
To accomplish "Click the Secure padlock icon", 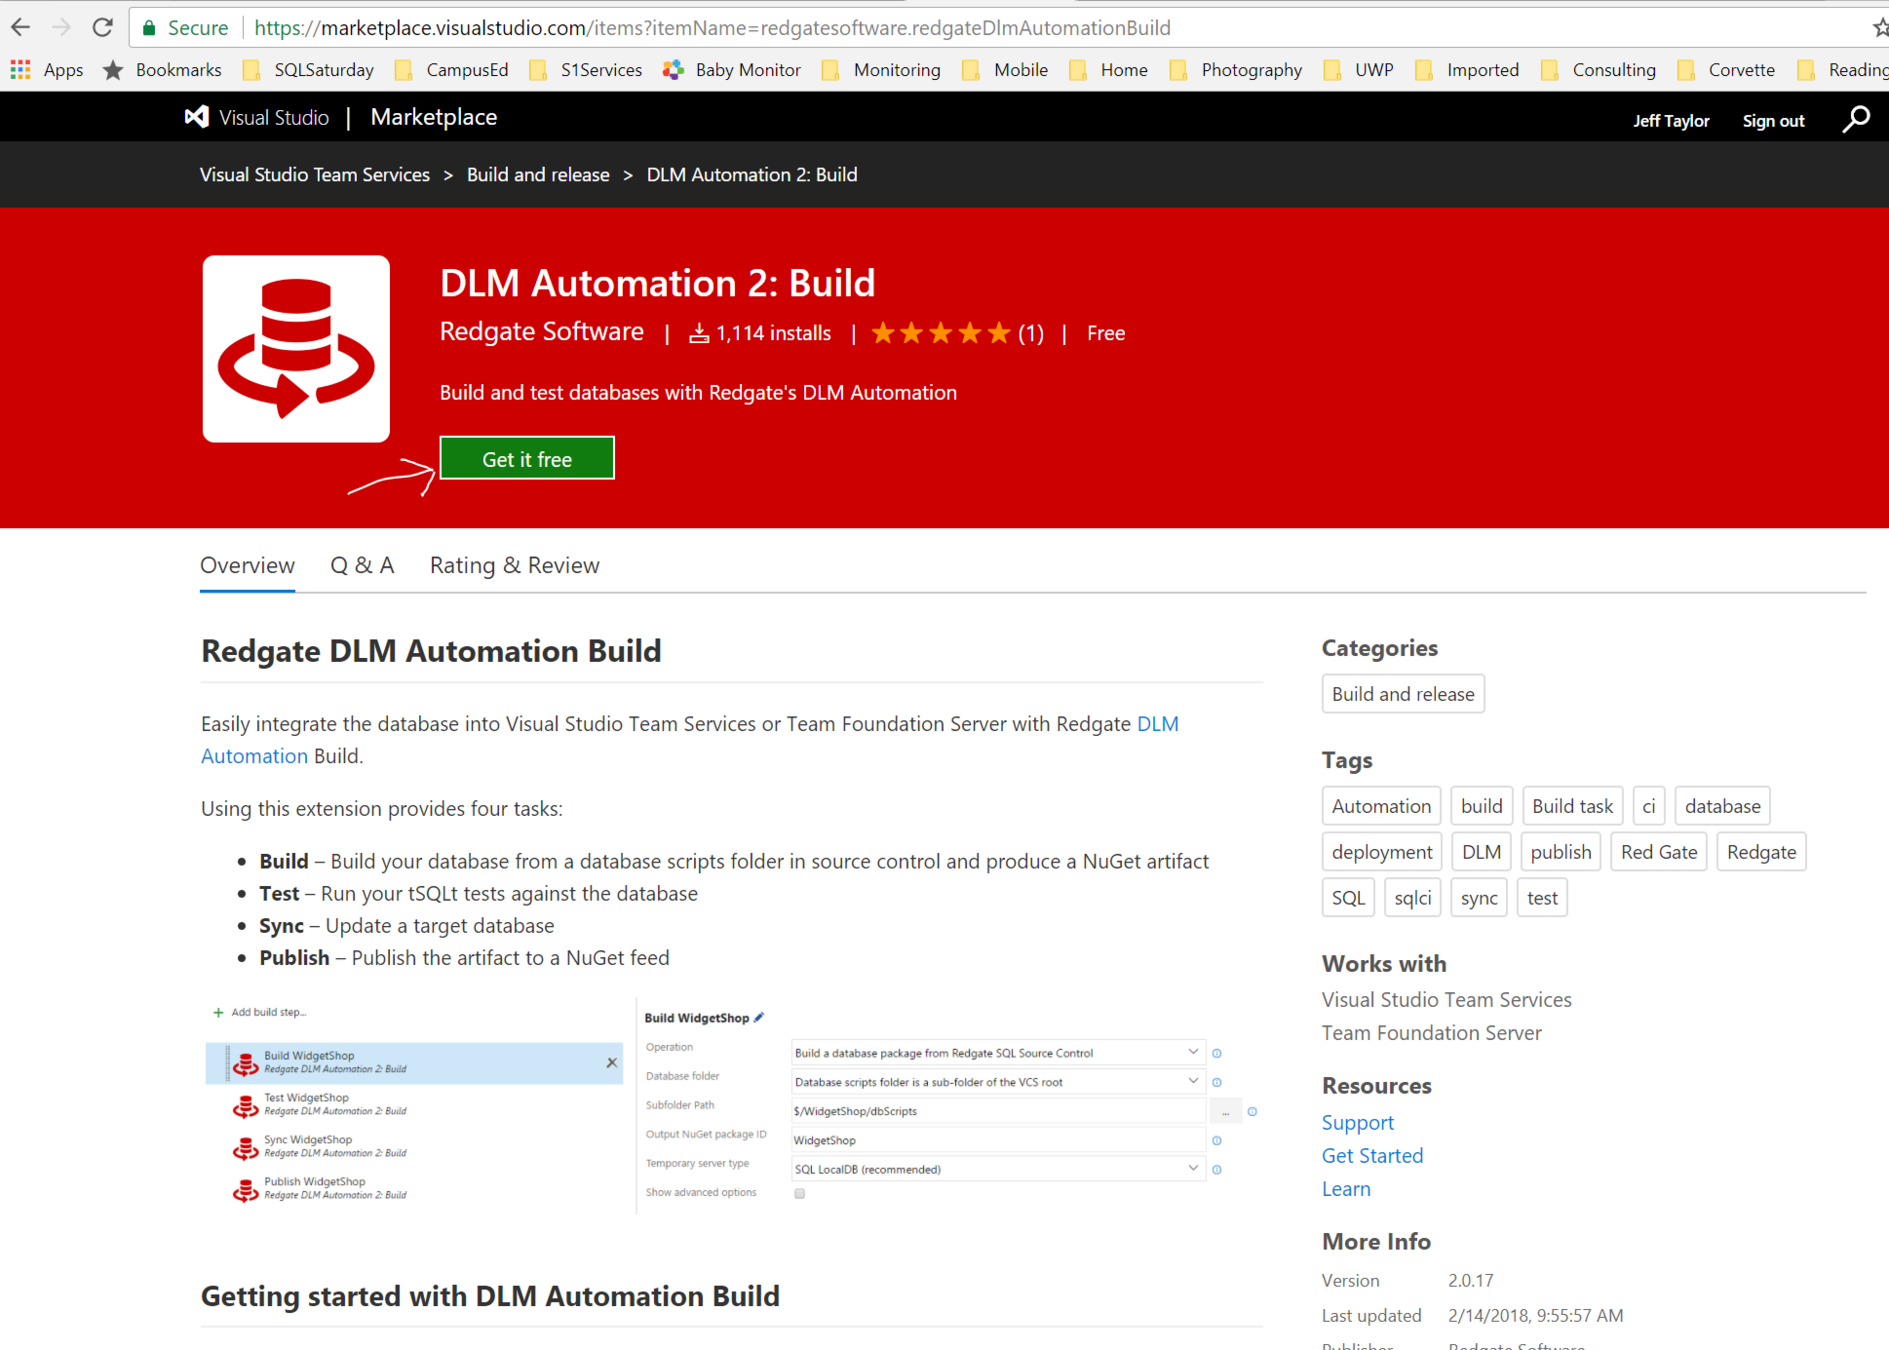I will [x=149, y=28].
